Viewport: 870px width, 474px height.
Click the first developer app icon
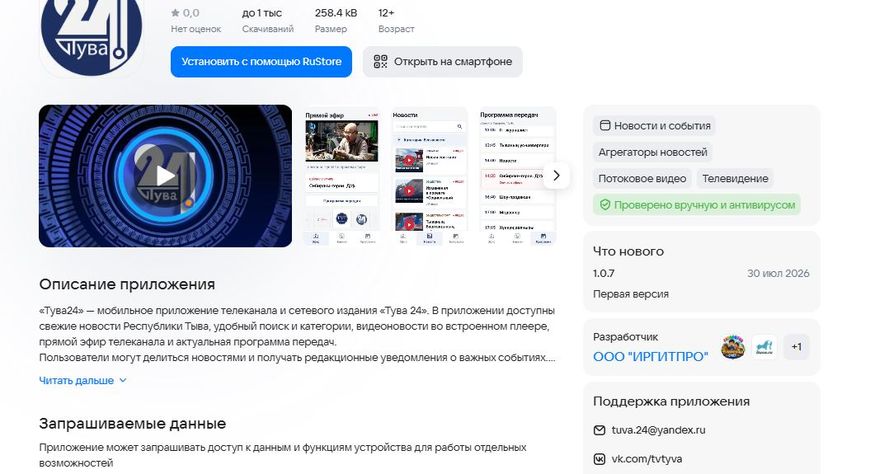coord(732,347)
